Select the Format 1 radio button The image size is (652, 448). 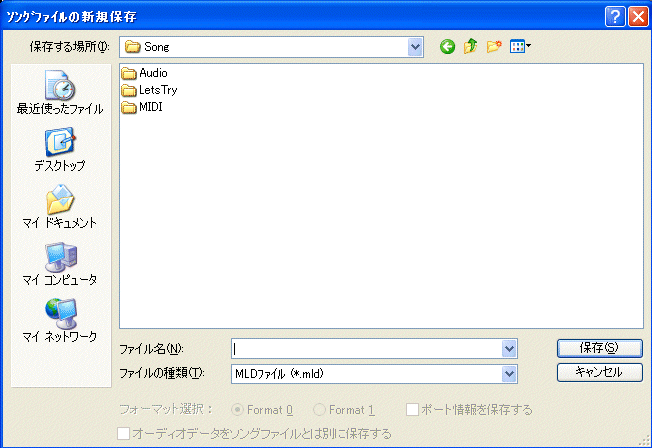pos(319,410)
